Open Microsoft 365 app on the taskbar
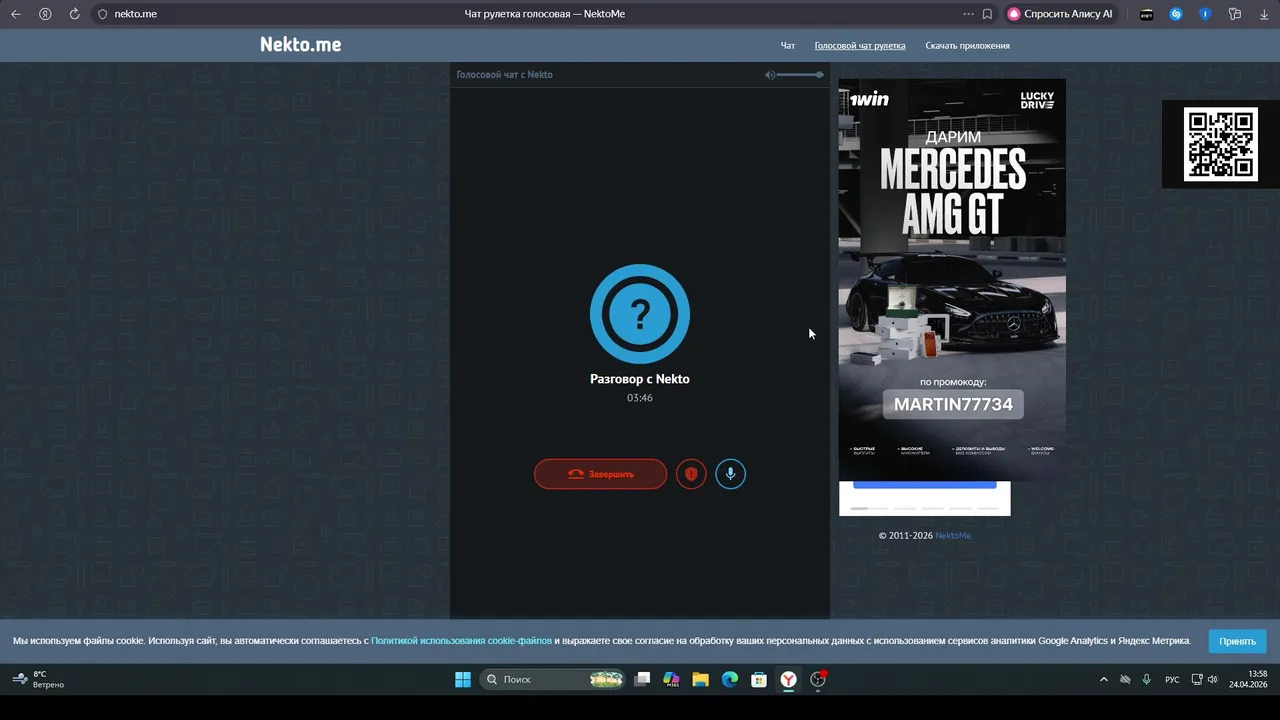Image resolution: width=1280 pixels, height=720 pixels. click(x=672, y=680)
